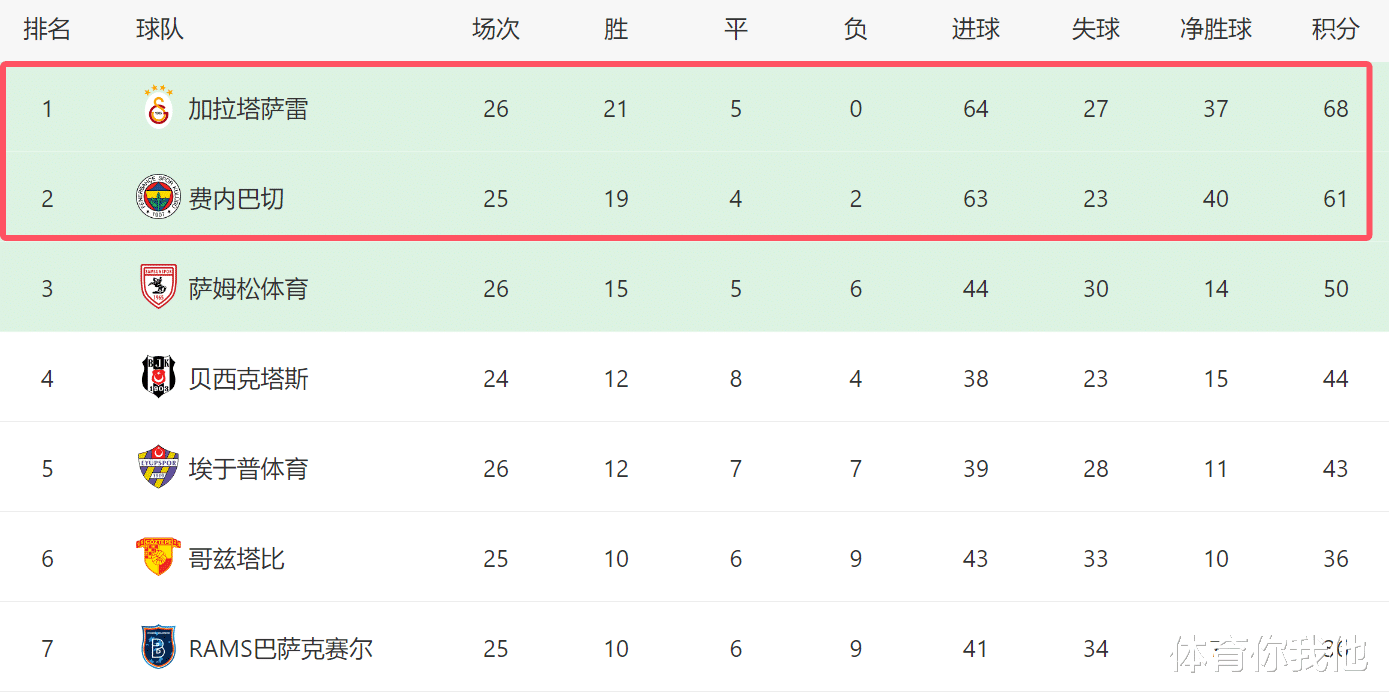Sort by the 积分 column header
This screenshot has height=700, width=1389.
(x=1335, y=30)
